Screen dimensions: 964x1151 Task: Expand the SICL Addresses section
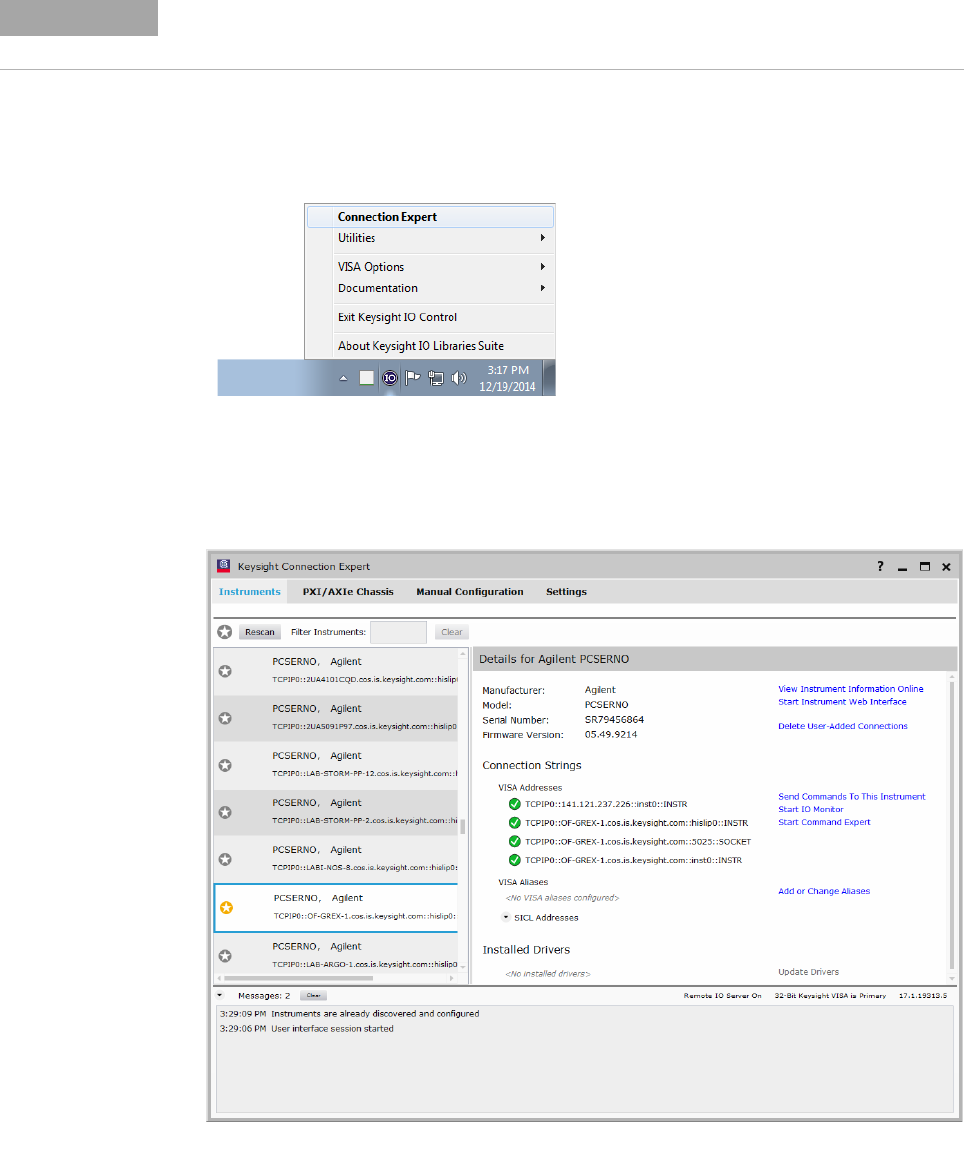coord(506,918)
